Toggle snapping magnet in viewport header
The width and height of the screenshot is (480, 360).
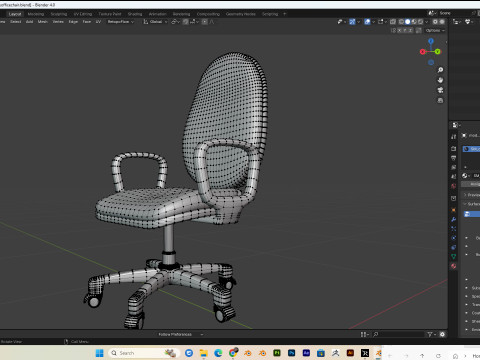pyautogui.click(x=186, y=22)
